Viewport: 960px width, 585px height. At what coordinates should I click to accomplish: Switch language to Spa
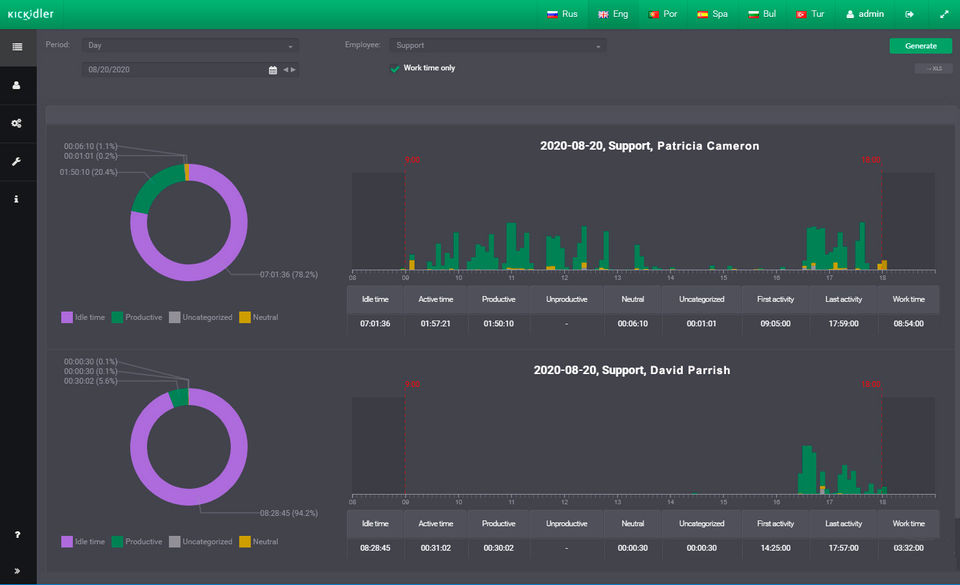coord(712,14)
